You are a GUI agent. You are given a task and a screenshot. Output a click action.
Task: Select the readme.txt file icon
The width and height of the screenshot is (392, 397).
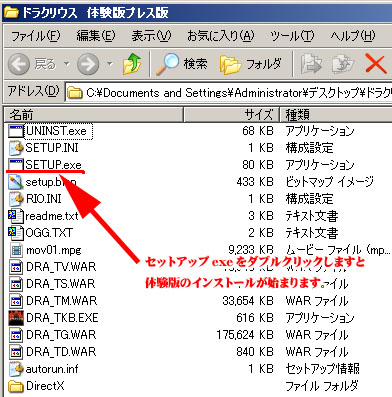[15, 216]
